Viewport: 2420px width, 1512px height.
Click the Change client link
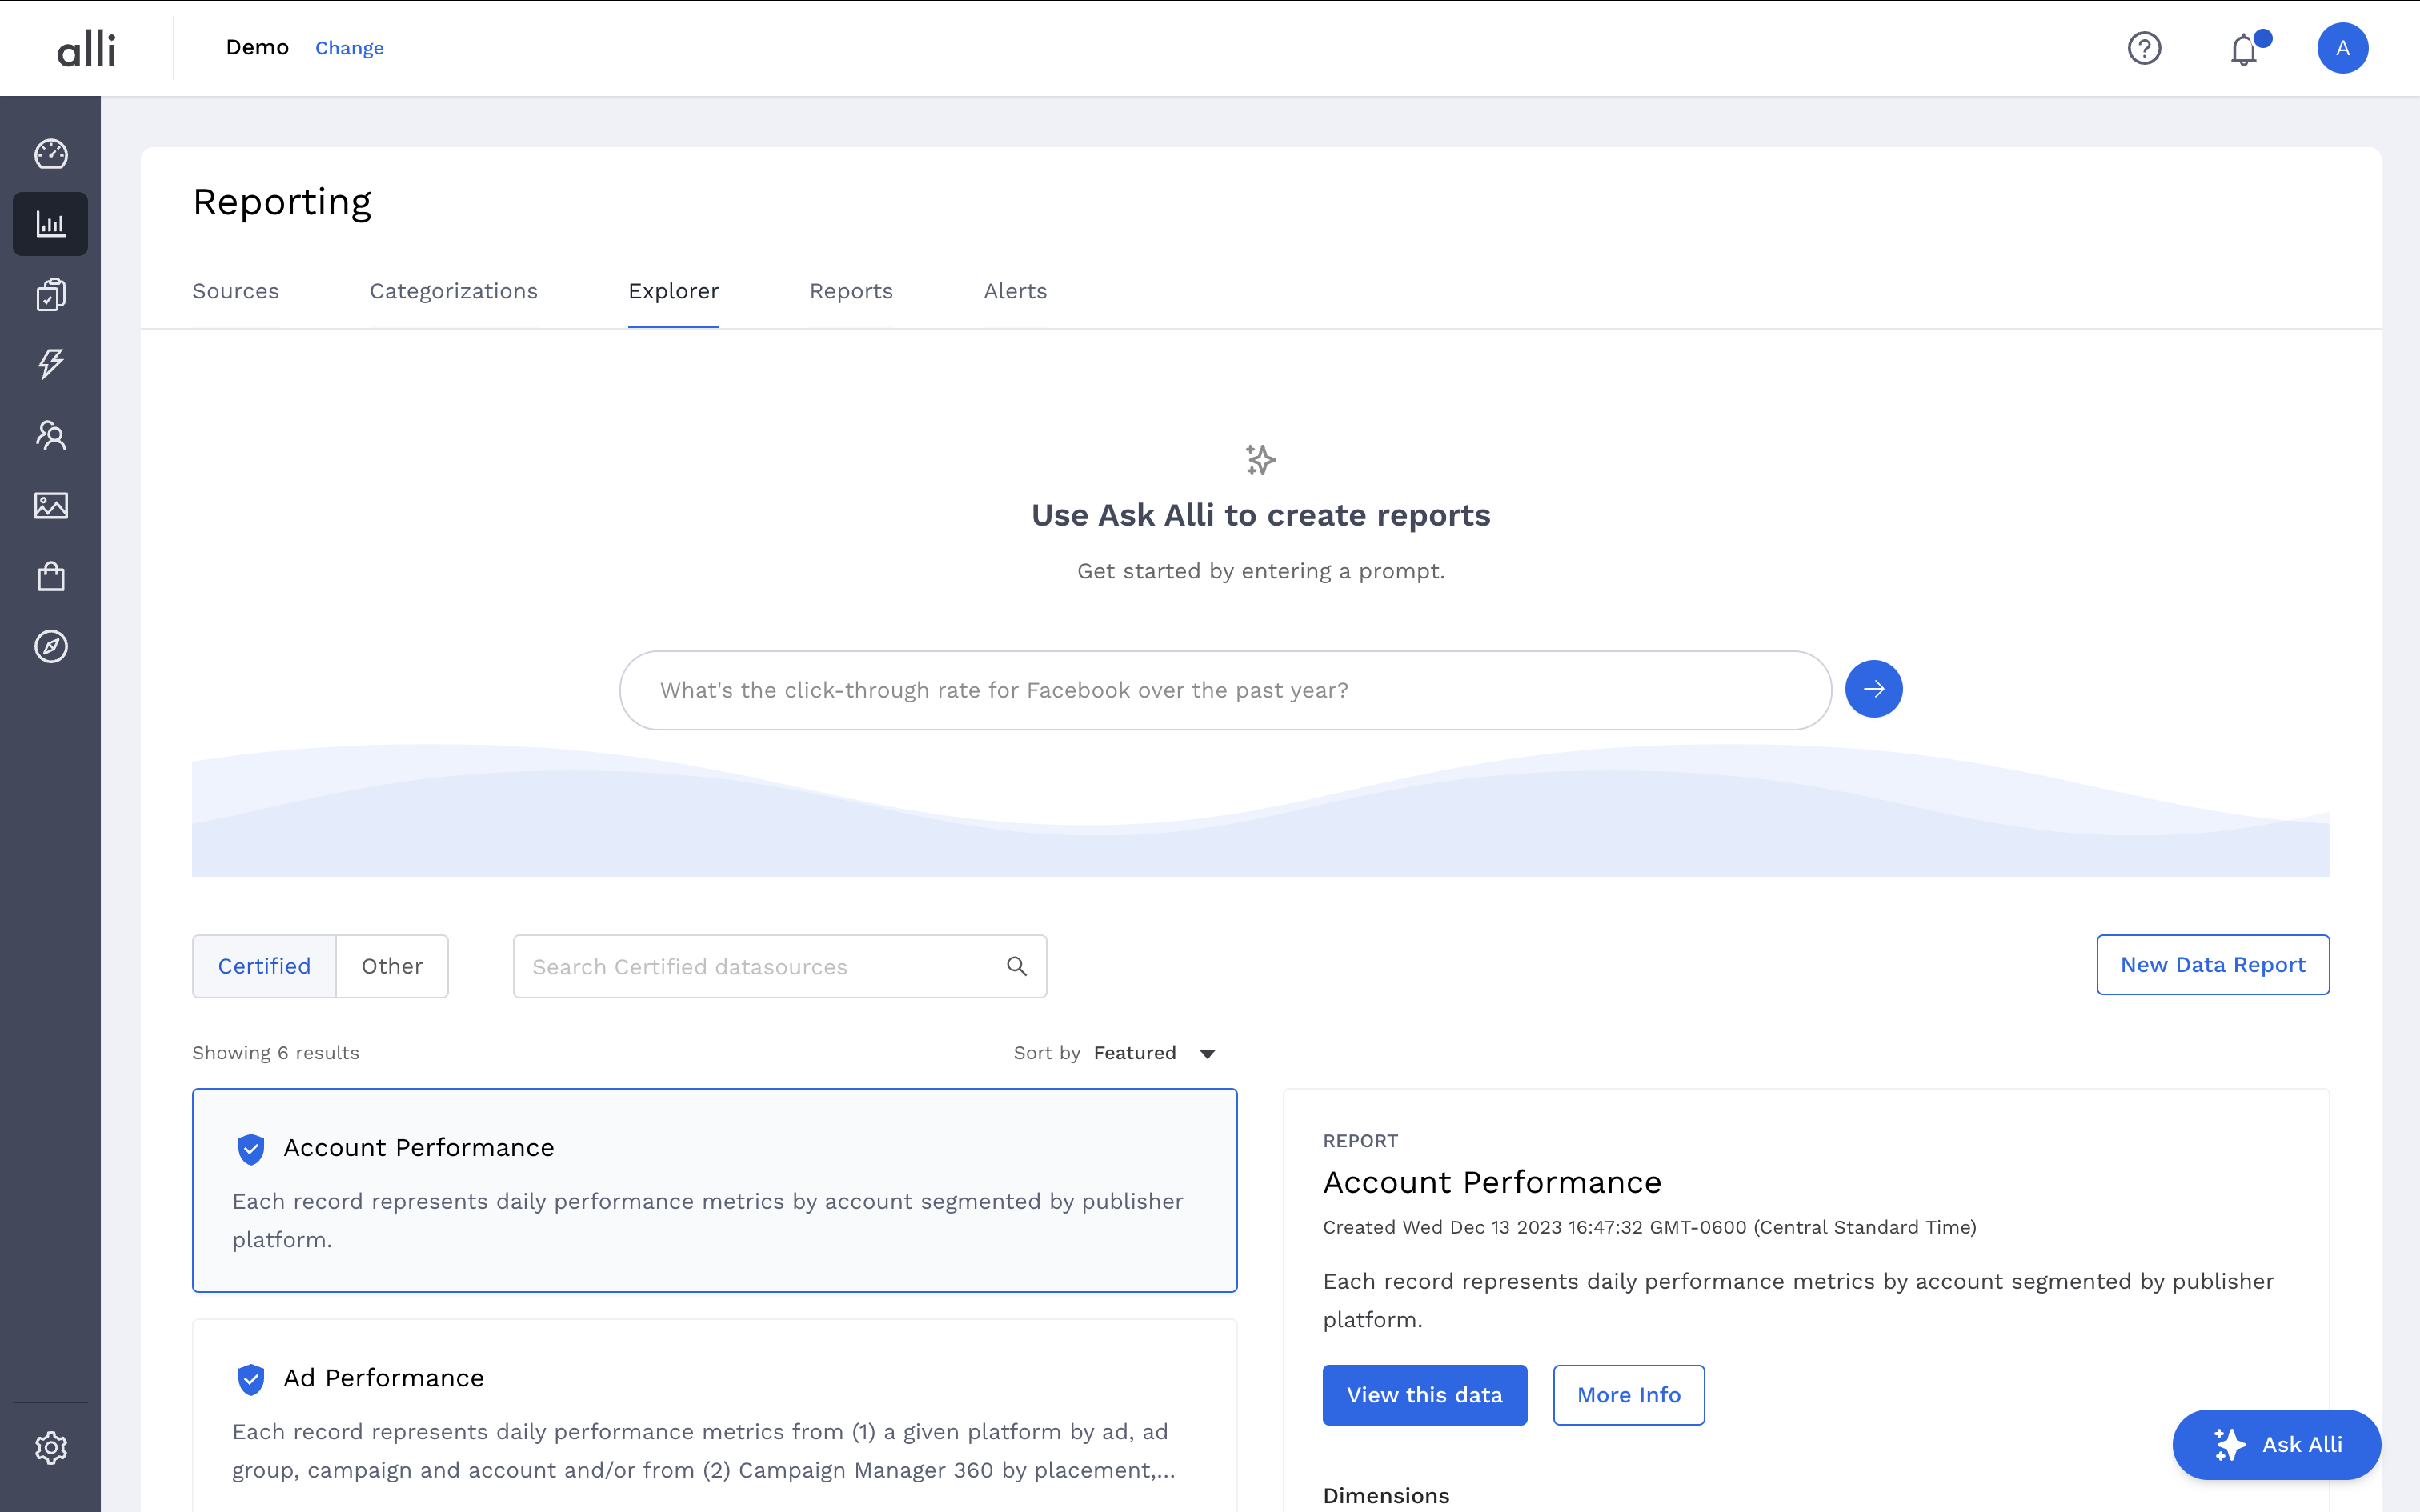[x=349, y=48]
